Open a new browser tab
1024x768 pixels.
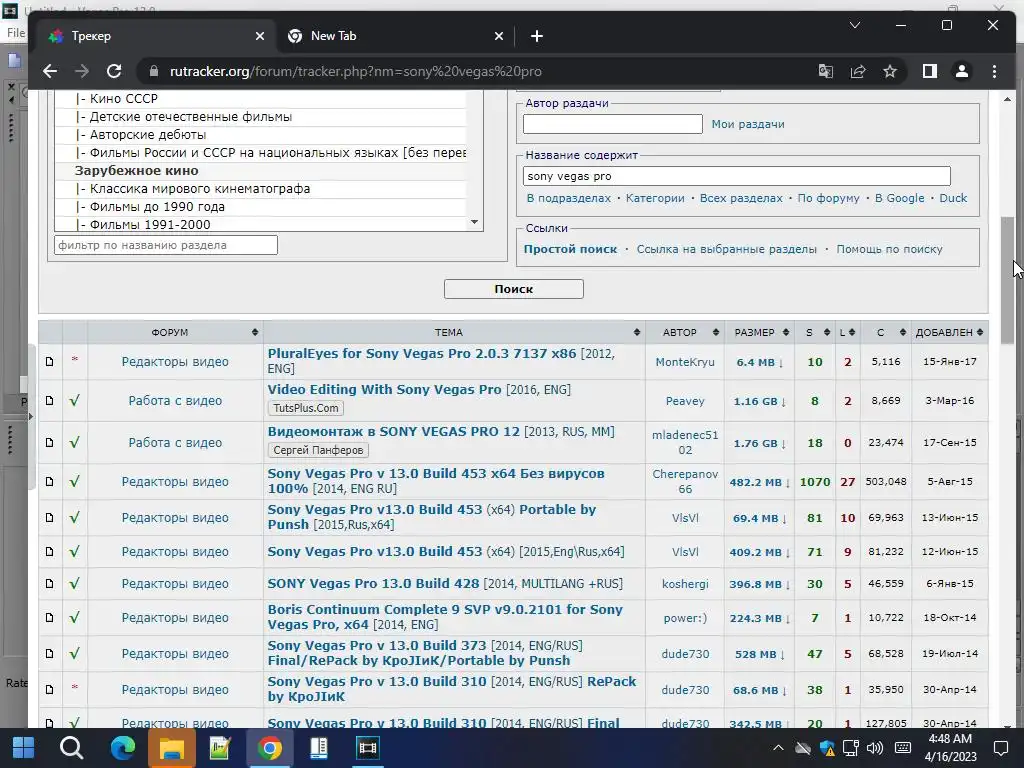[x=537, y=36]
